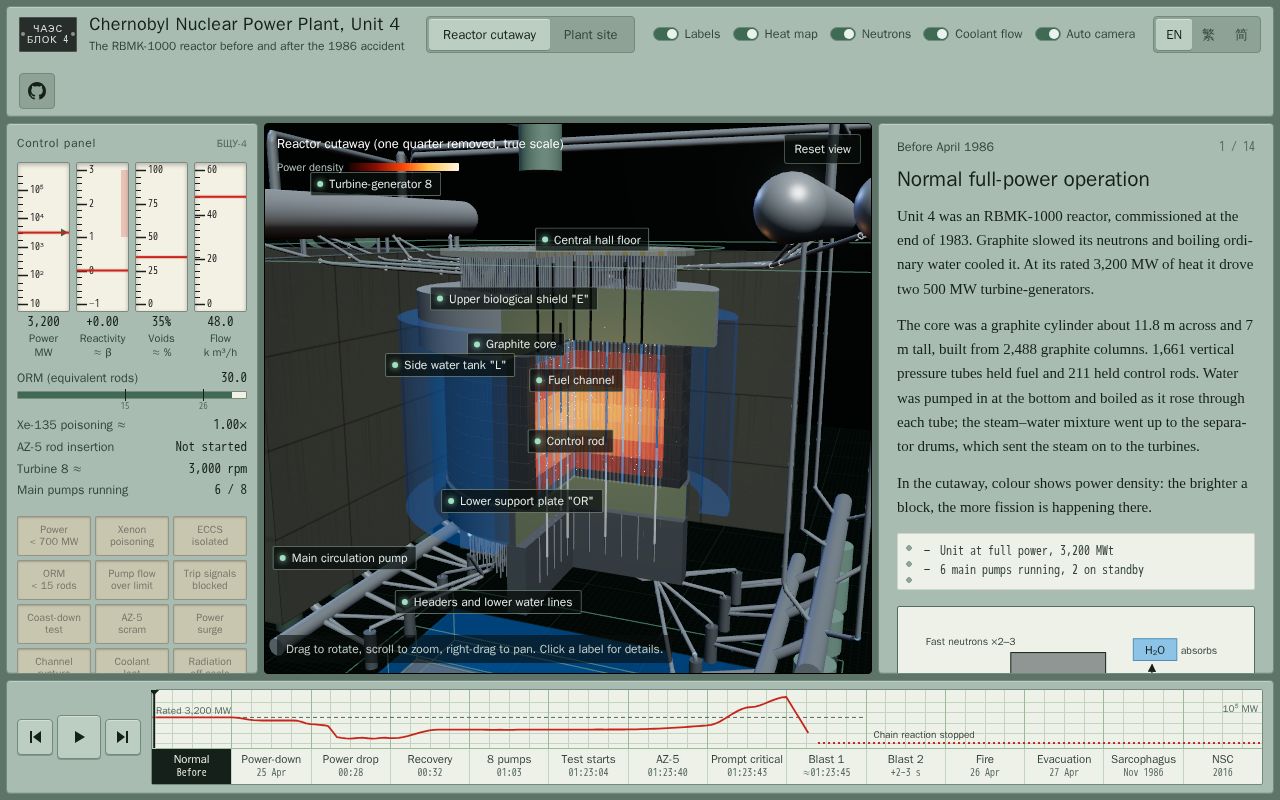Open the Upper biological shield "E" label
Screen dimensions: 1280x800
[513, 299]
